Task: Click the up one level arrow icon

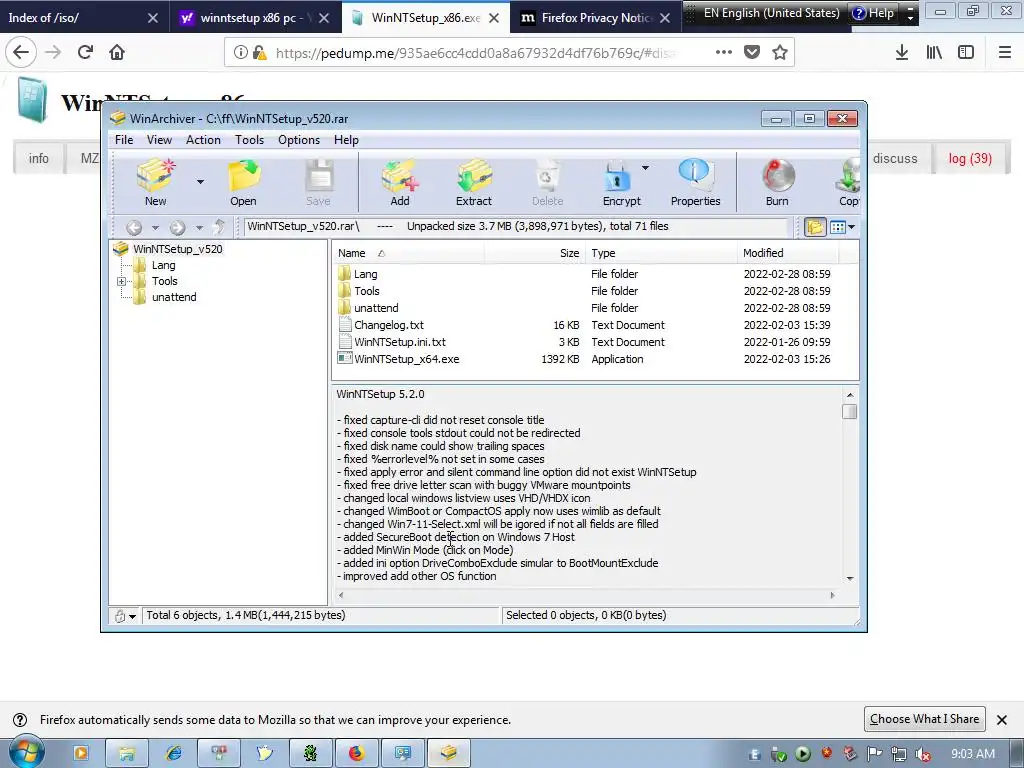Action: [219, 227]
